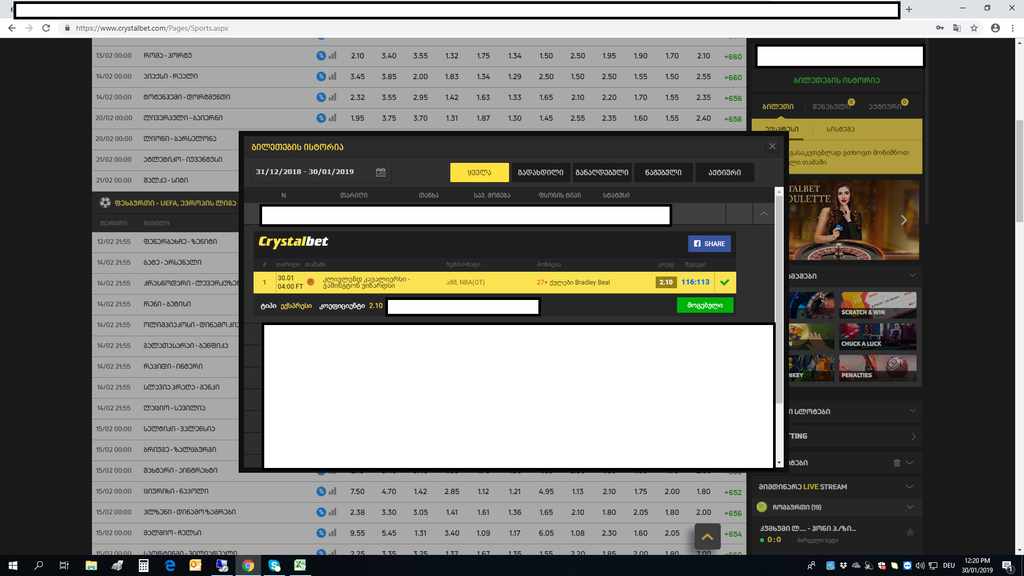
Task: Open Microsoft Edge from taskbar
Action: [x=169, y=566]
